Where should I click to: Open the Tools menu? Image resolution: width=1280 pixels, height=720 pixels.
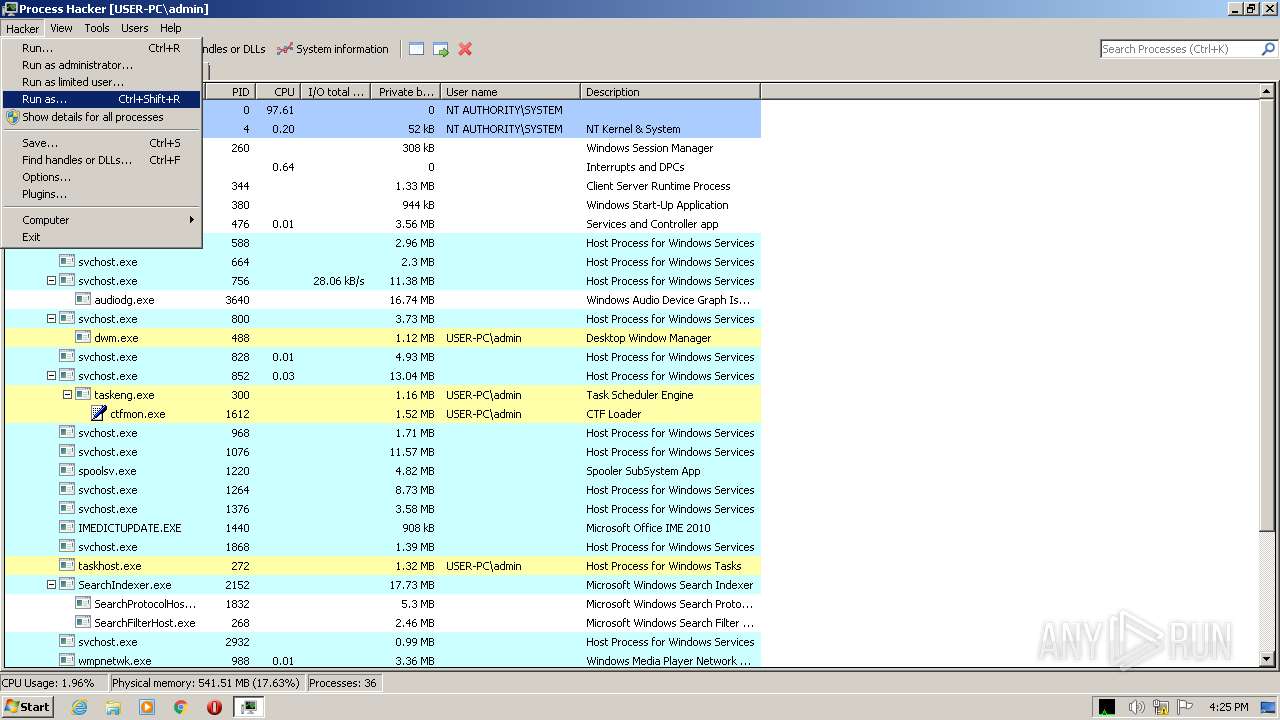97,28
